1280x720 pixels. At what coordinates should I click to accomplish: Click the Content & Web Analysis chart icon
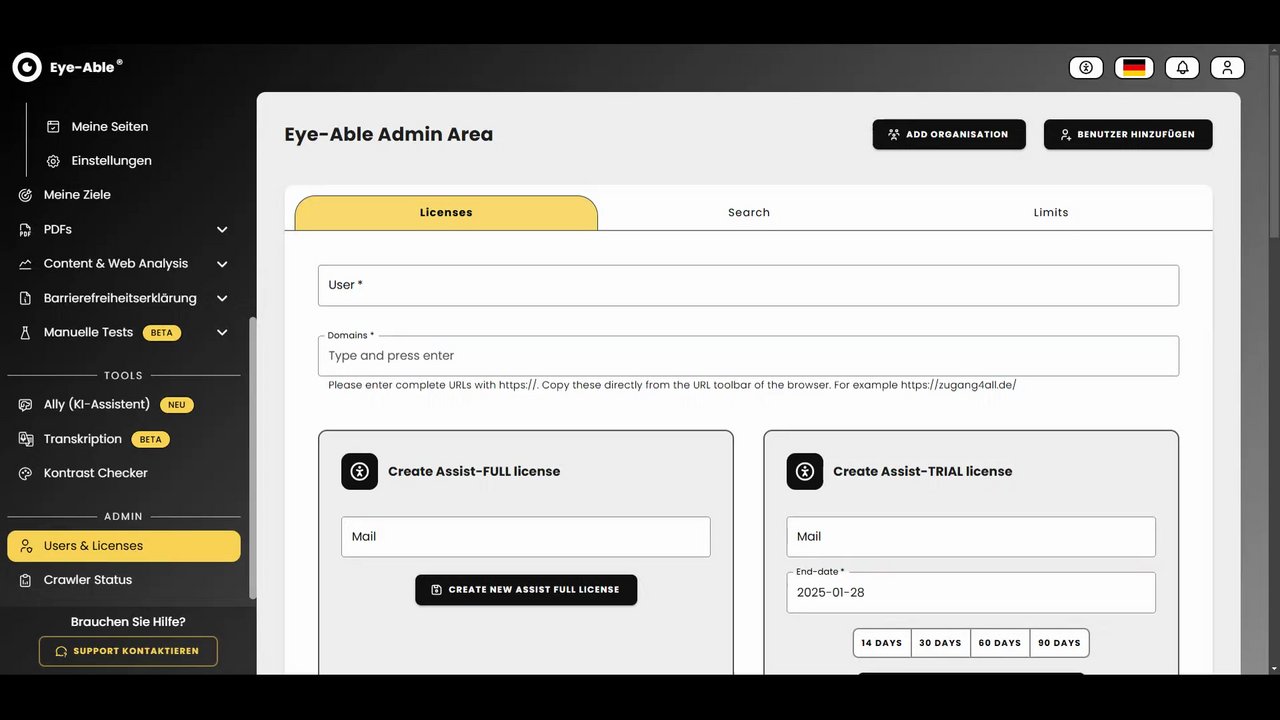click(x=26, y=264)
